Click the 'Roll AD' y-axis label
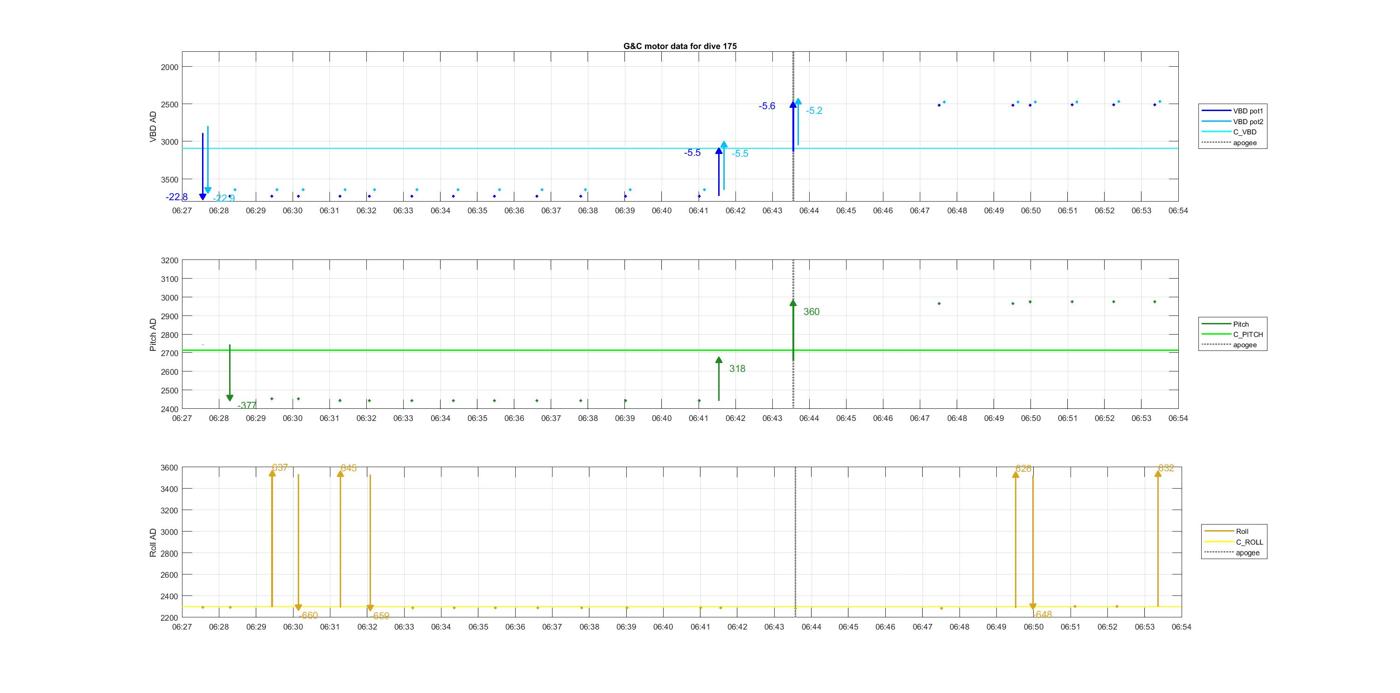Image resolution: width=1400 pixels, height=693 pixels. click(x=153, y=542)
